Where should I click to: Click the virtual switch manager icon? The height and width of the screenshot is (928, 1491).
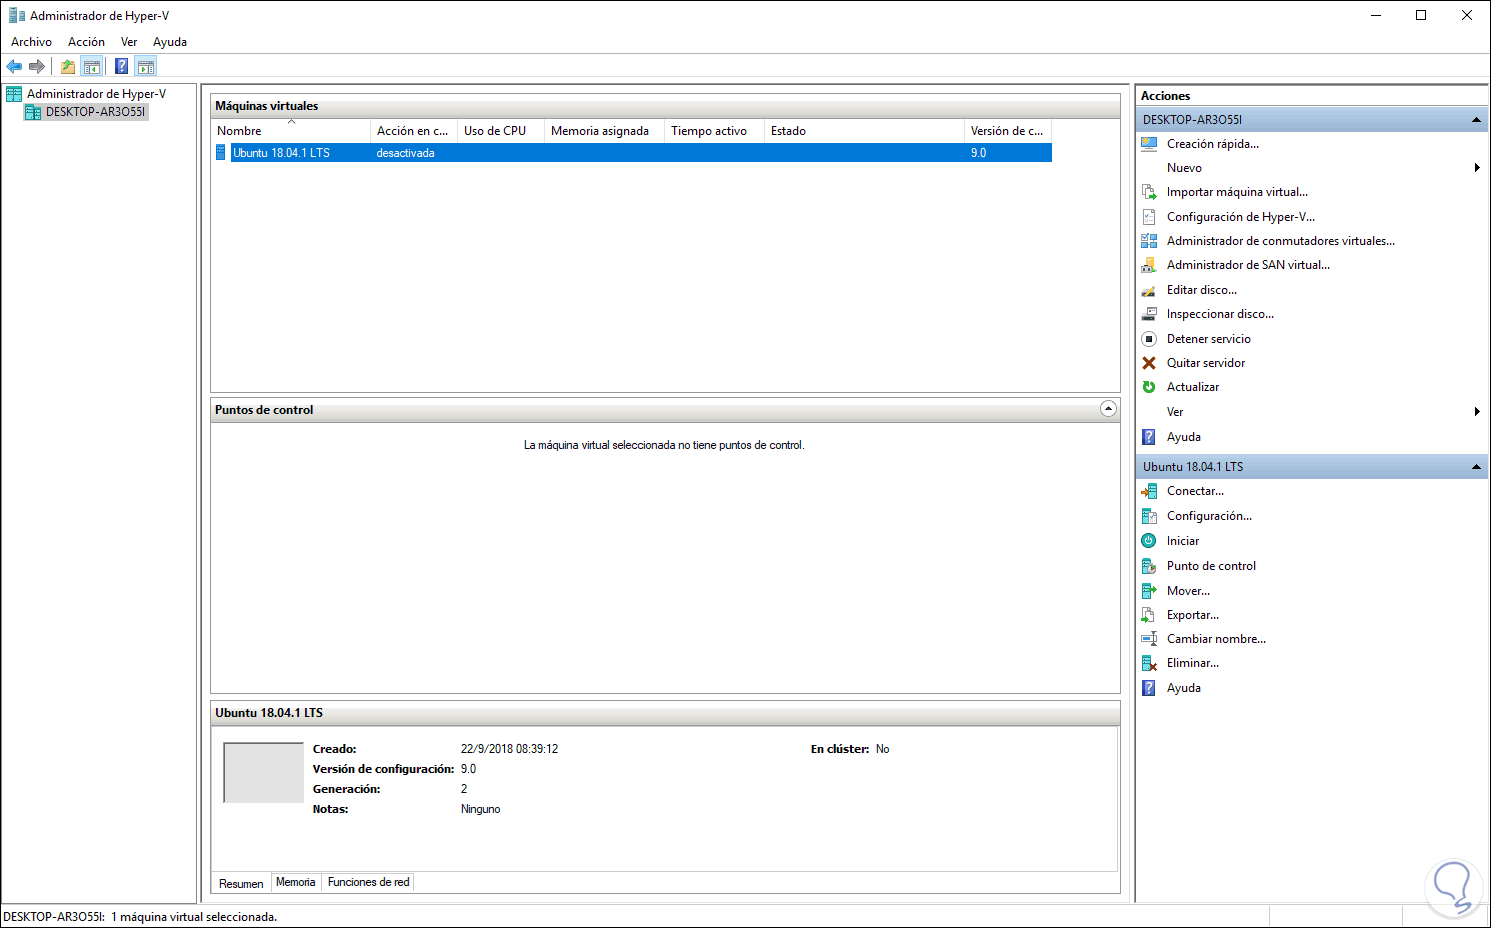[1149, 241]
